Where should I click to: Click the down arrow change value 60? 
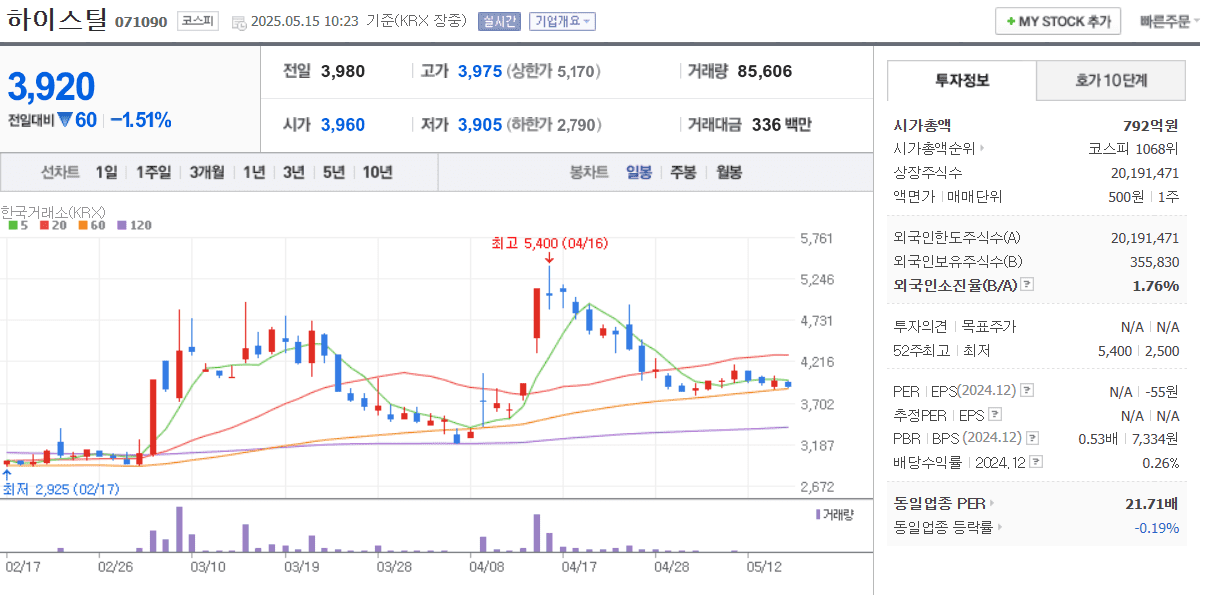coord(77,120)
